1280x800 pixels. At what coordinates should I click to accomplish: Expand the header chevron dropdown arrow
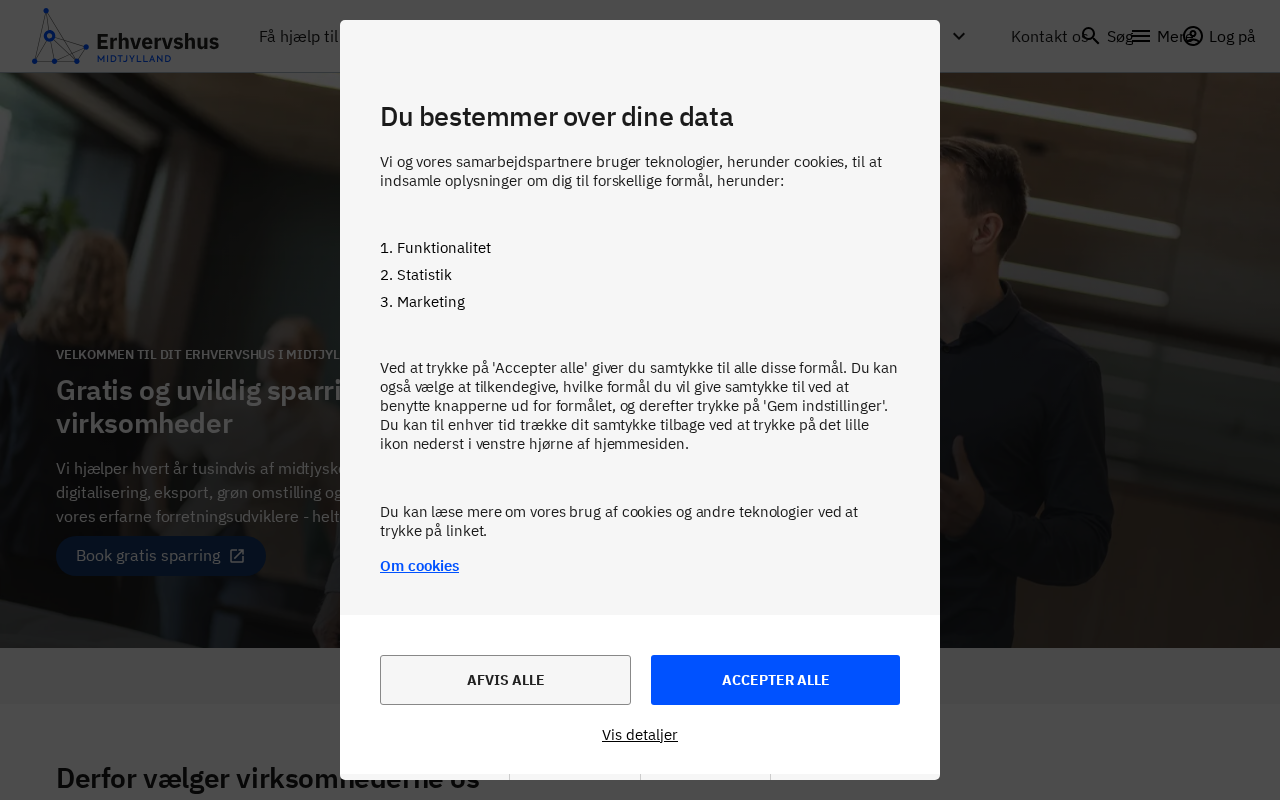(x=958, y=37)
